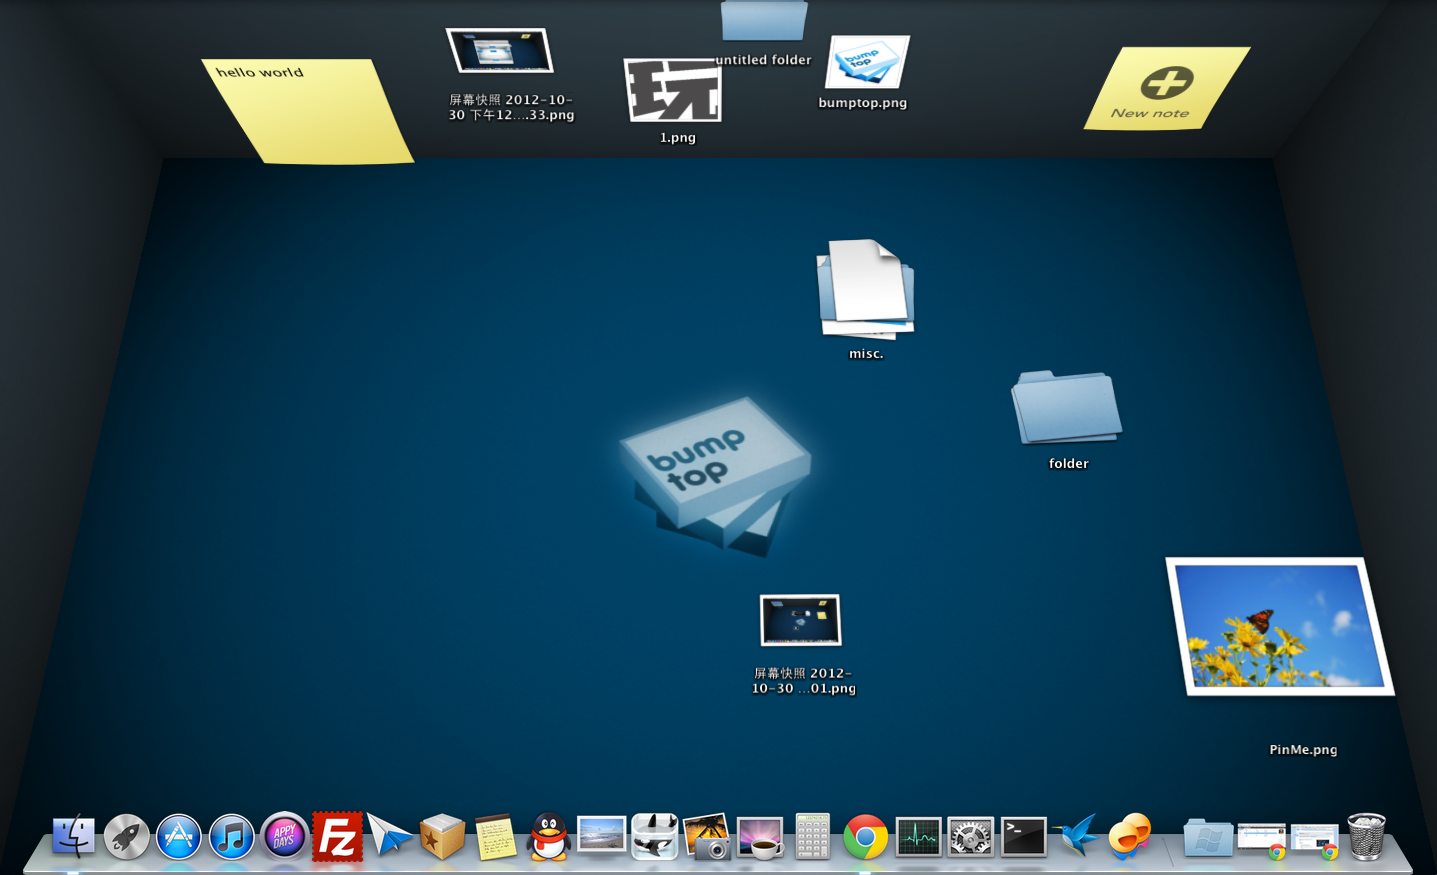
Task: Launch iPhoto camera icon in dock
Action: coord(707,836)
